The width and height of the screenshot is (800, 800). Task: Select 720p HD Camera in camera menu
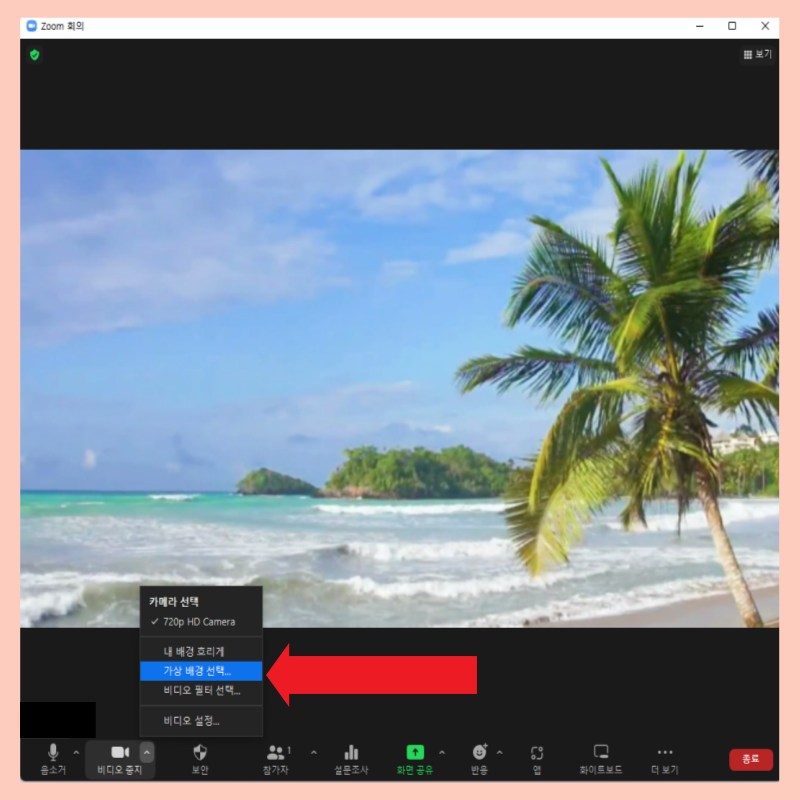(201, 622)
